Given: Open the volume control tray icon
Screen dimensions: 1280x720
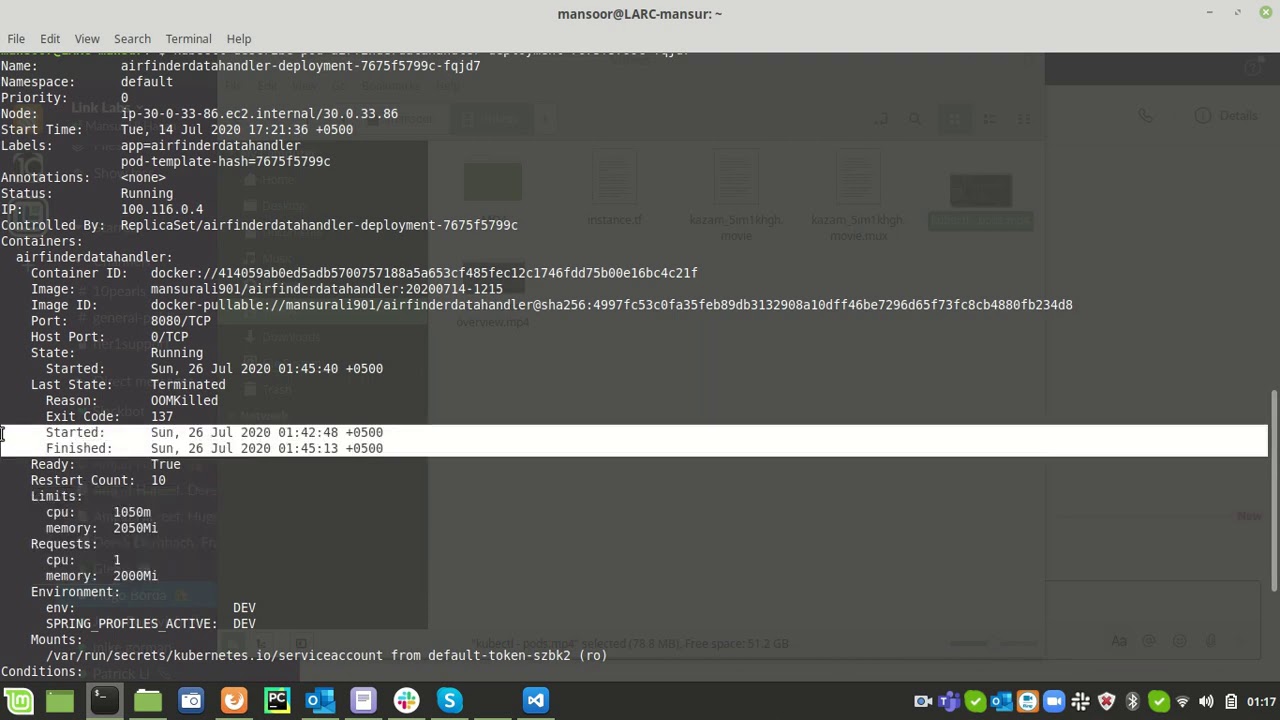Looking at the screenshot, I should (x=1206, y=701).
